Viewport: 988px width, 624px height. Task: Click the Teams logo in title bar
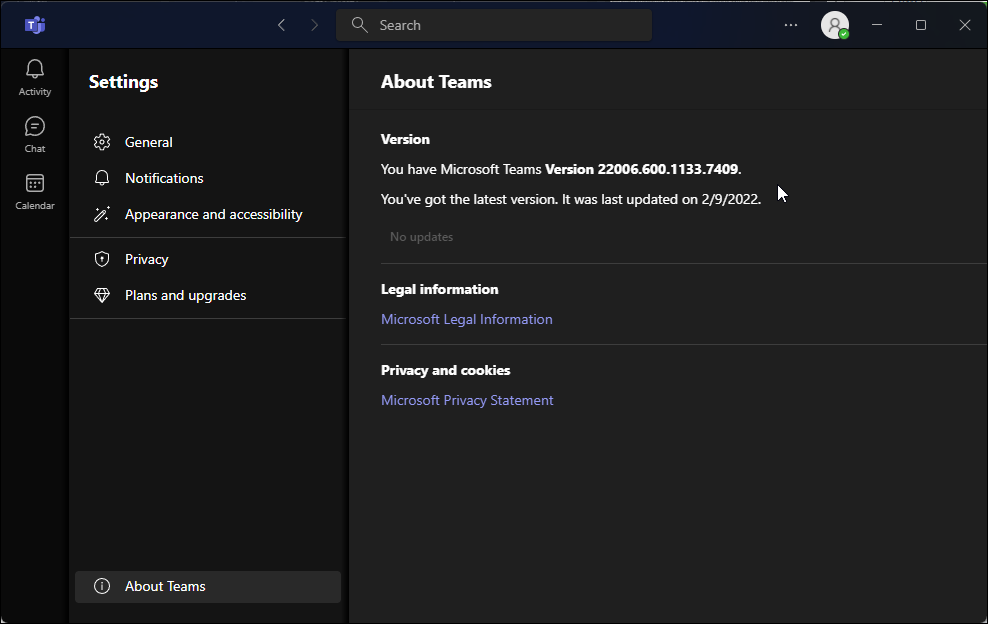tap(35, 24)
